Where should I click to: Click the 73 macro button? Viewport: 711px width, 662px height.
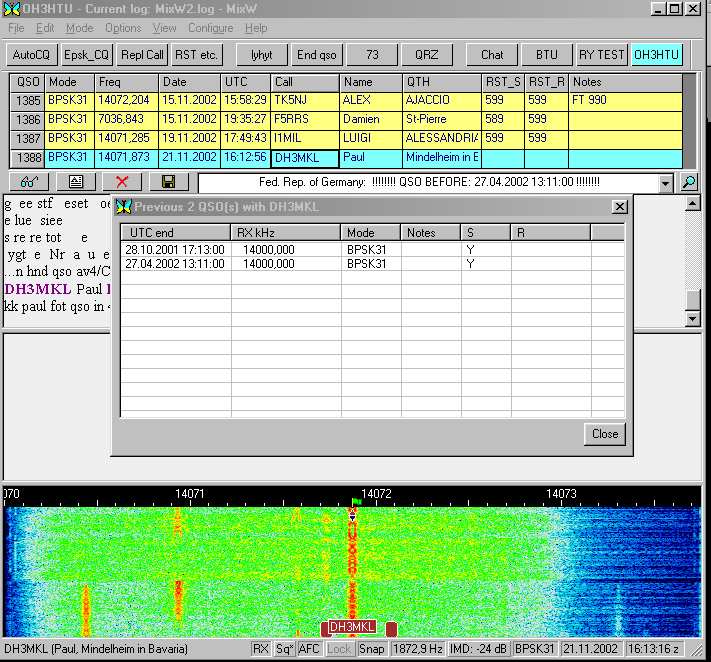pos(372,55)
